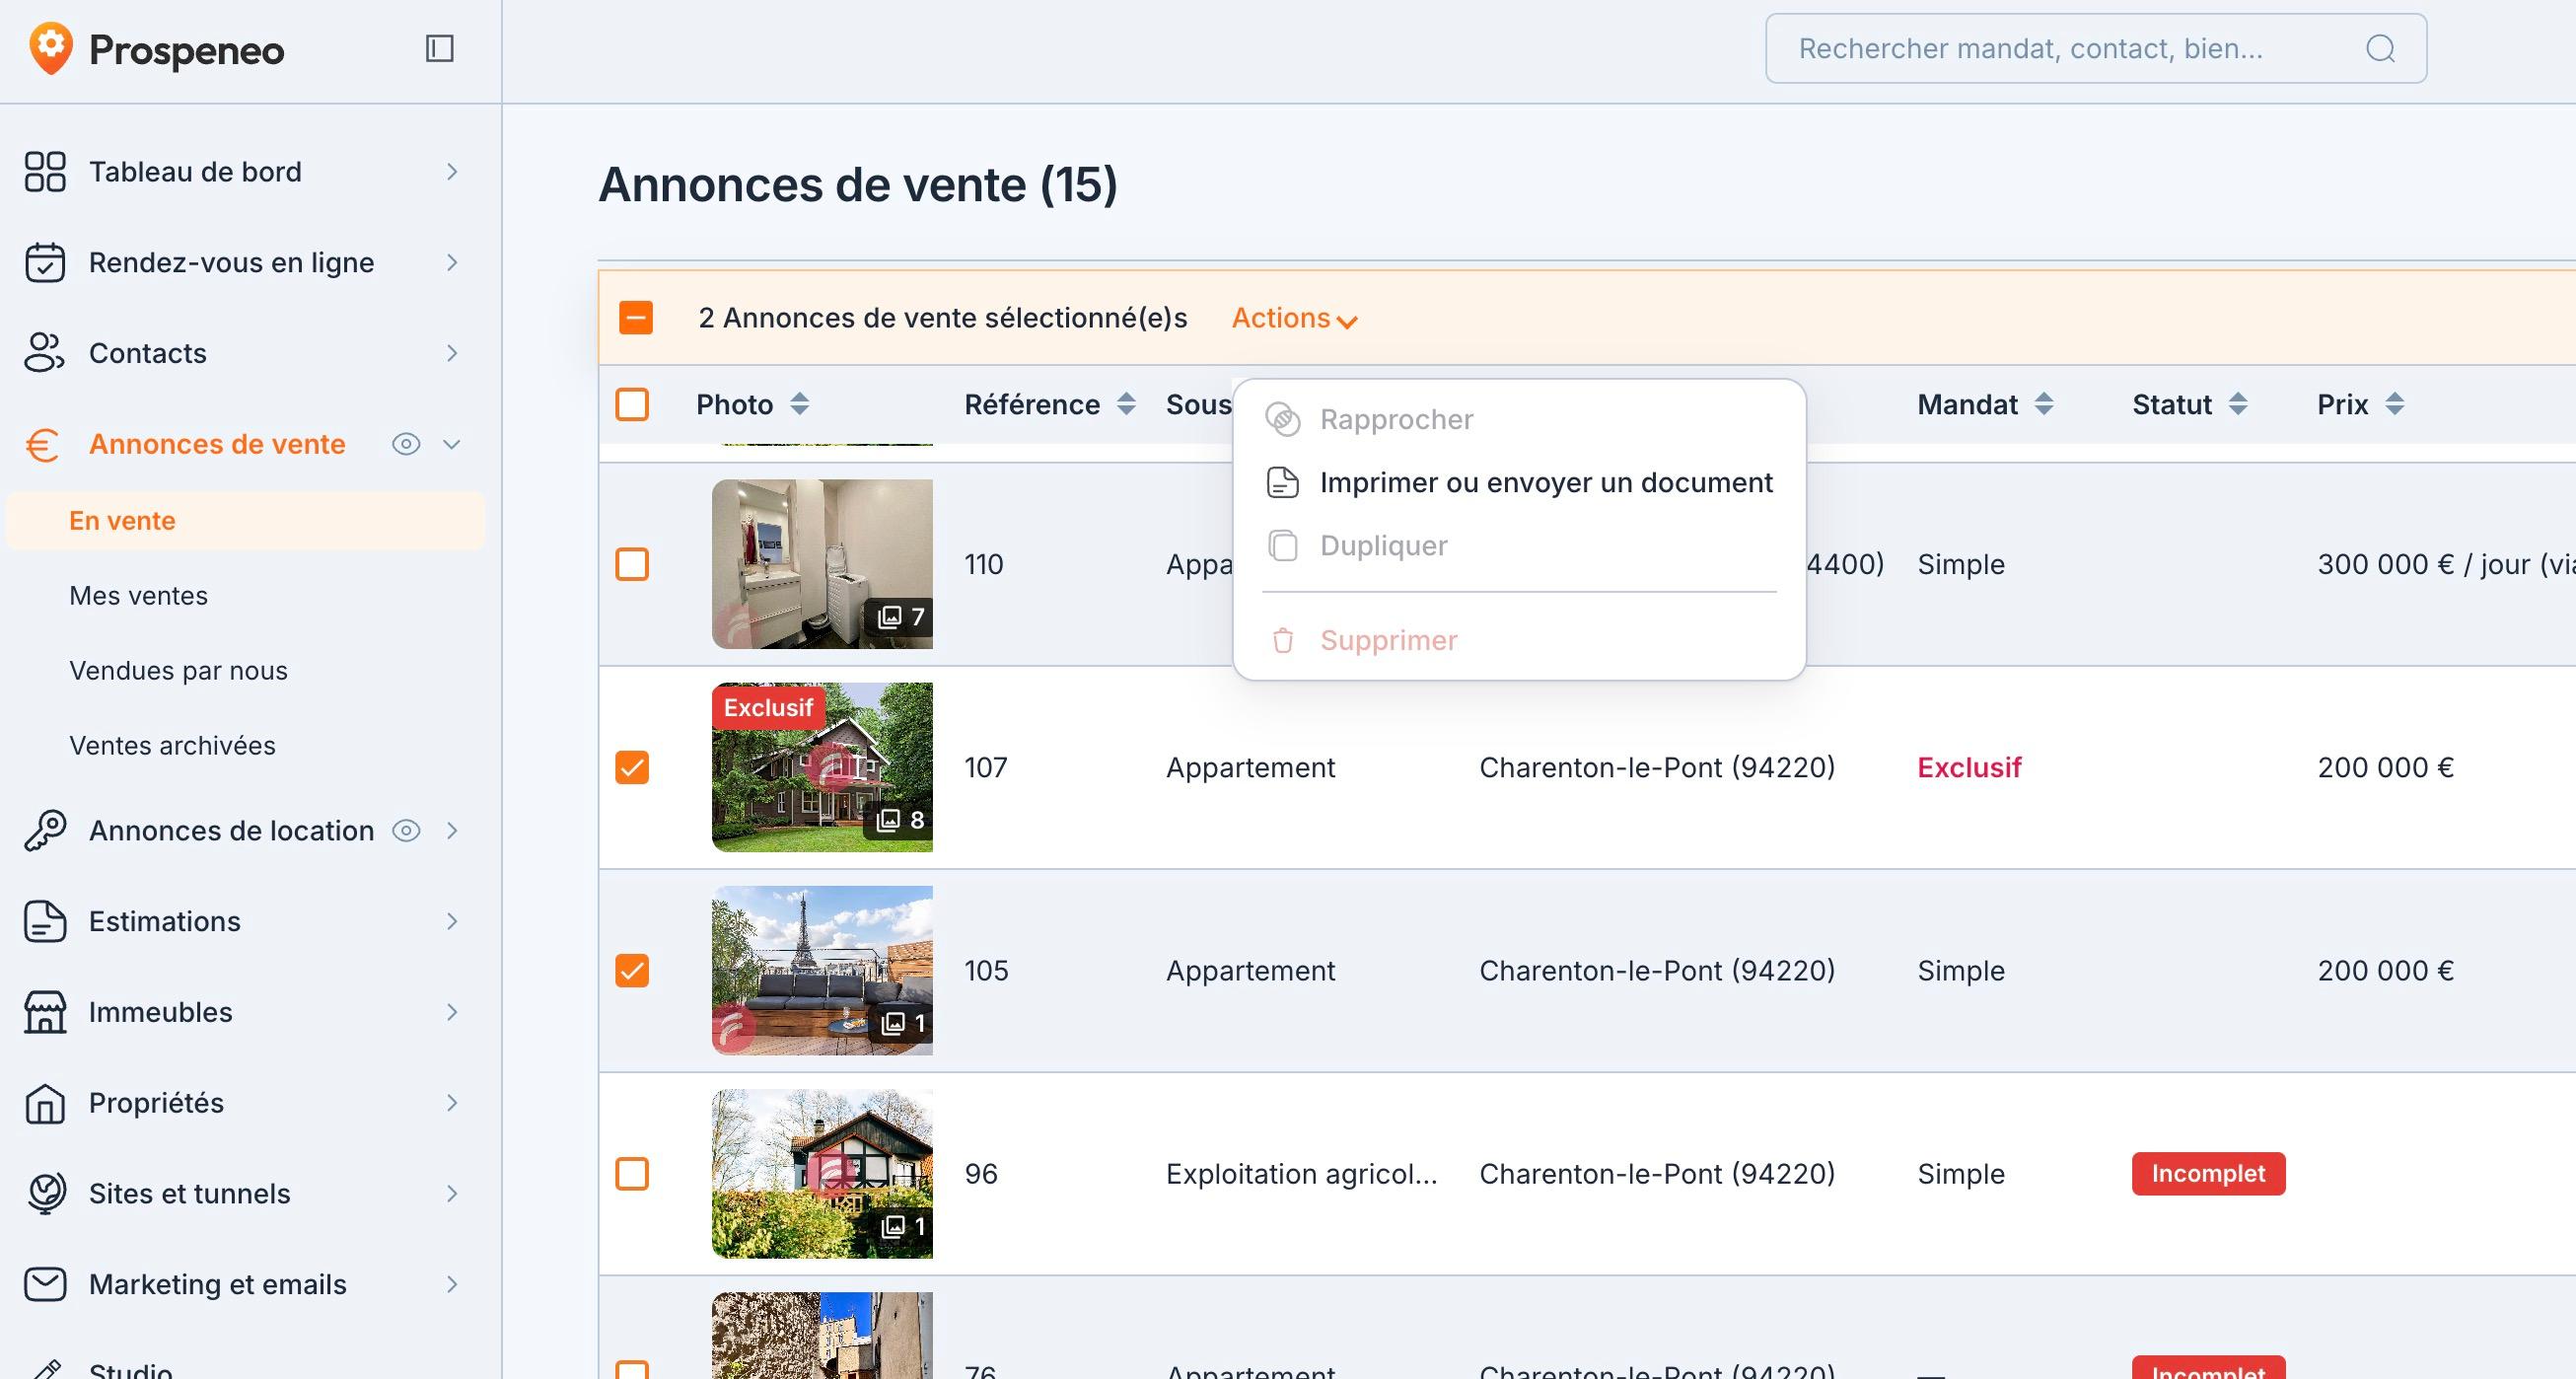Expand Tableau de bord chevron
This screenshot has width=2576, height=1379.
(x=452, y=171)
